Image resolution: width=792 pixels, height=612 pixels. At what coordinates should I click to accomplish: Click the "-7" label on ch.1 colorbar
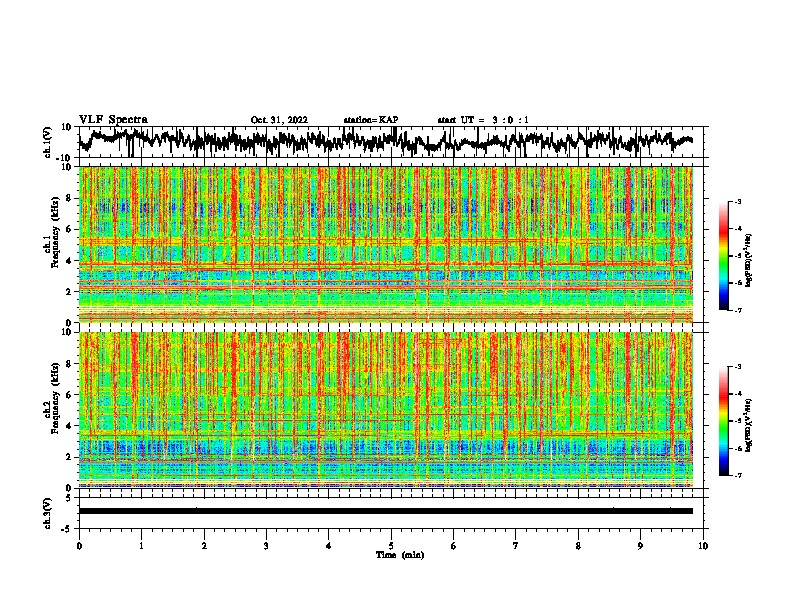click(x=737, y=310)
